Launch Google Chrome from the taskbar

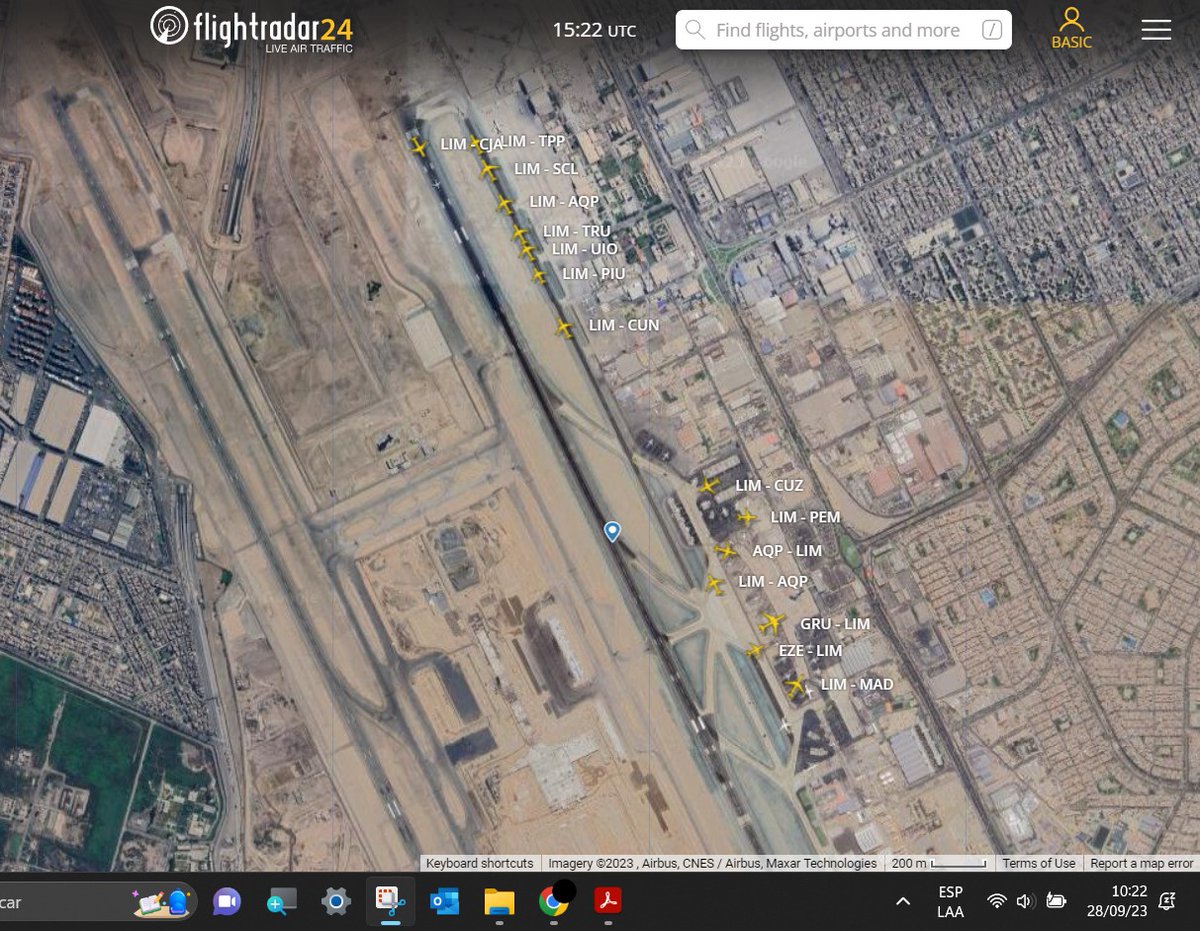click(x=555, y=901)
